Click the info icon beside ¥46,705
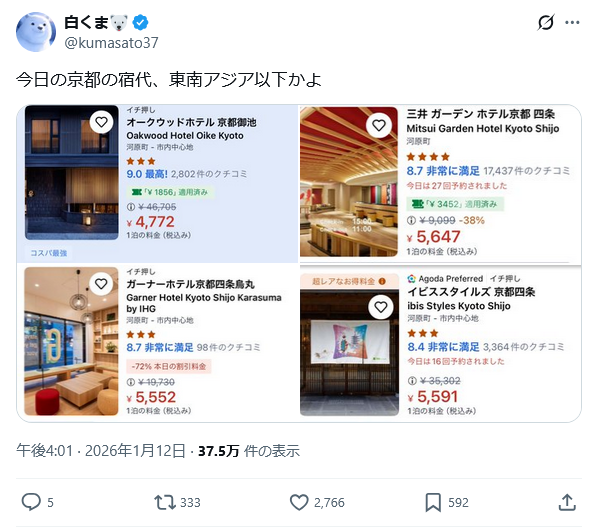Viewport: 598px width, 527px height. (131, 207)
